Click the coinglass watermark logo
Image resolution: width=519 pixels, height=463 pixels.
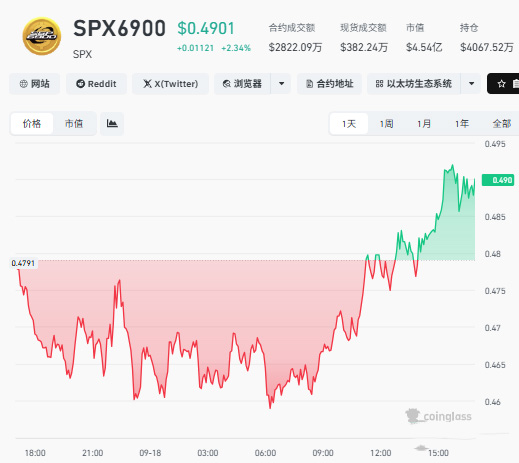pyautogui.click(x=438, y=416)
